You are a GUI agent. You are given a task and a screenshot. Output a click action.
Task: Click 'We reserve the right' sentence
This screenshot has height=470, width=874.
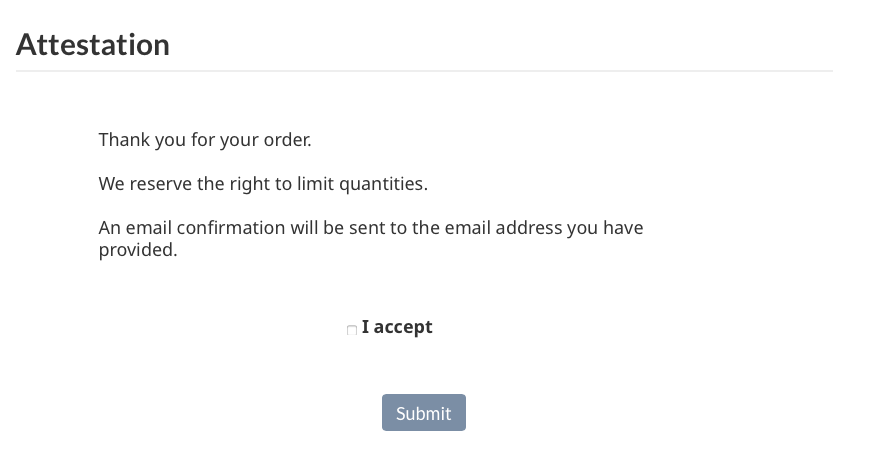tap(263, 184)
